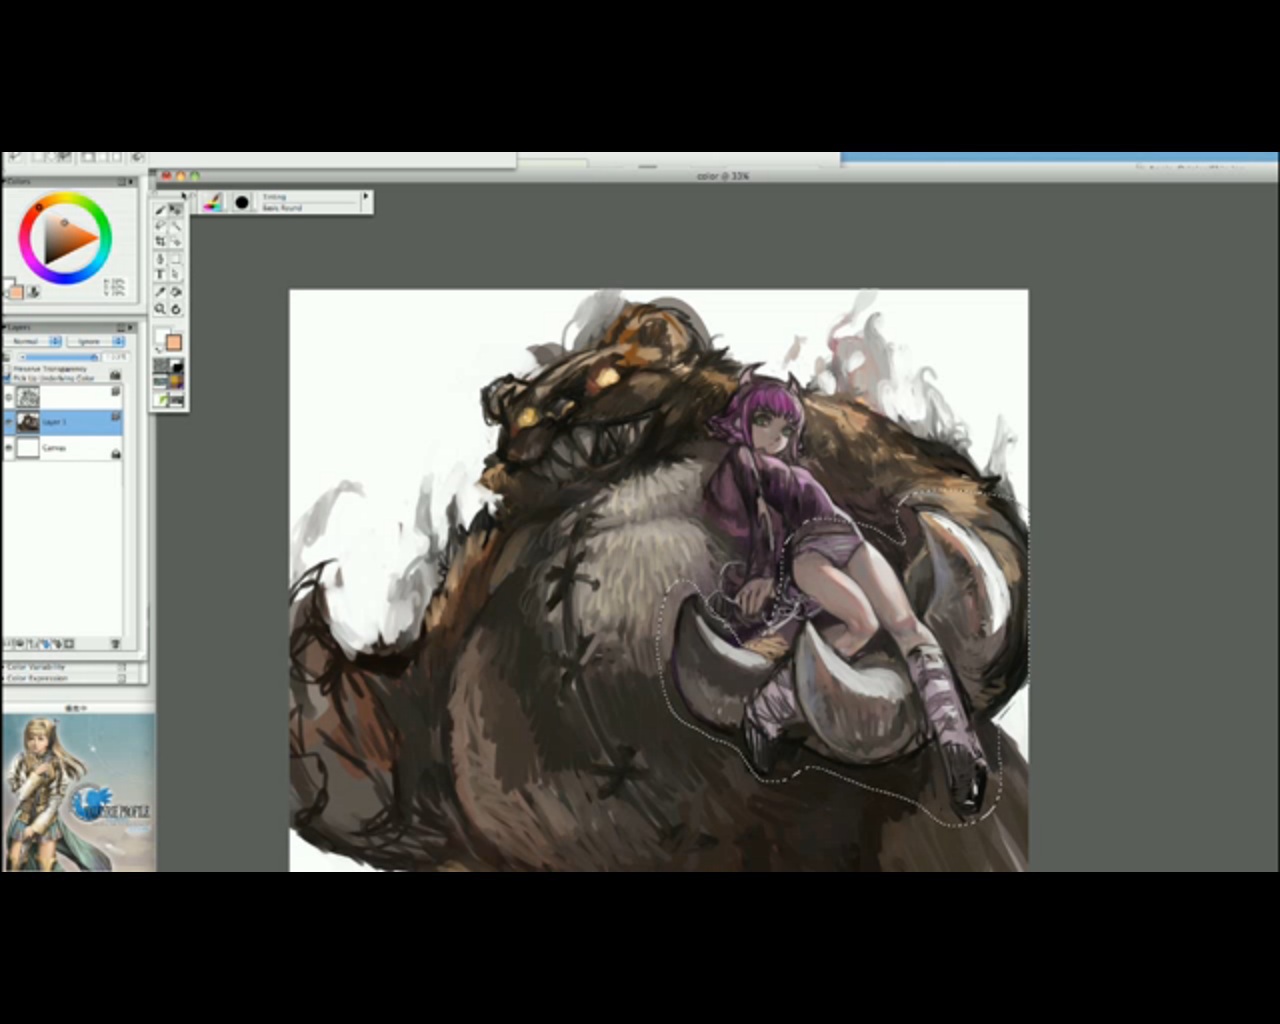Image resolution: width=1280 pixels, height=1024 pixels.
Task: Adjust the layer opacity slider
Action: pos(60,356)
